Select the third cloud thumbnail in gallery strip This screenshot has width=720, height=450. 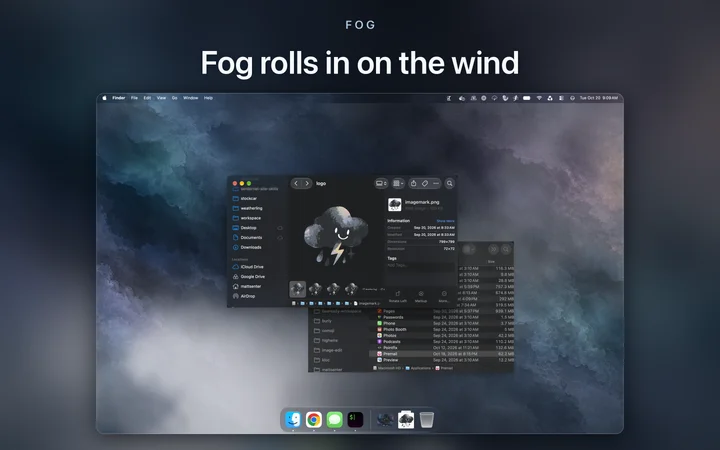[333, 289]
